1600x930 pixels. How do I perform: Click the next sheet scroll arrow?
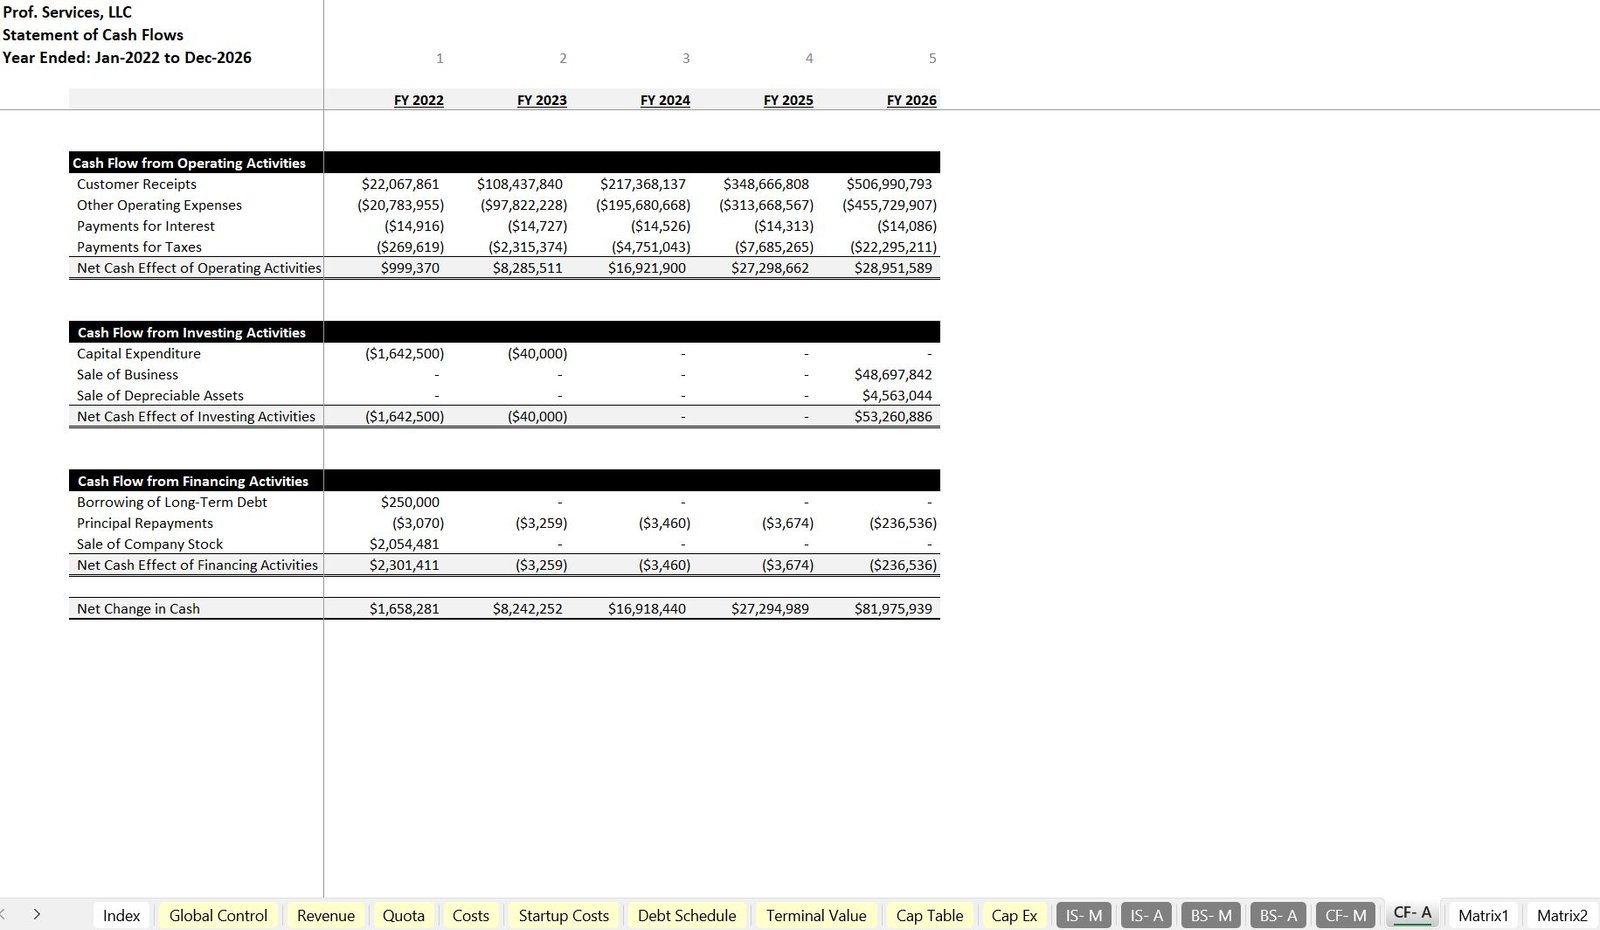[x=37, y=914]
